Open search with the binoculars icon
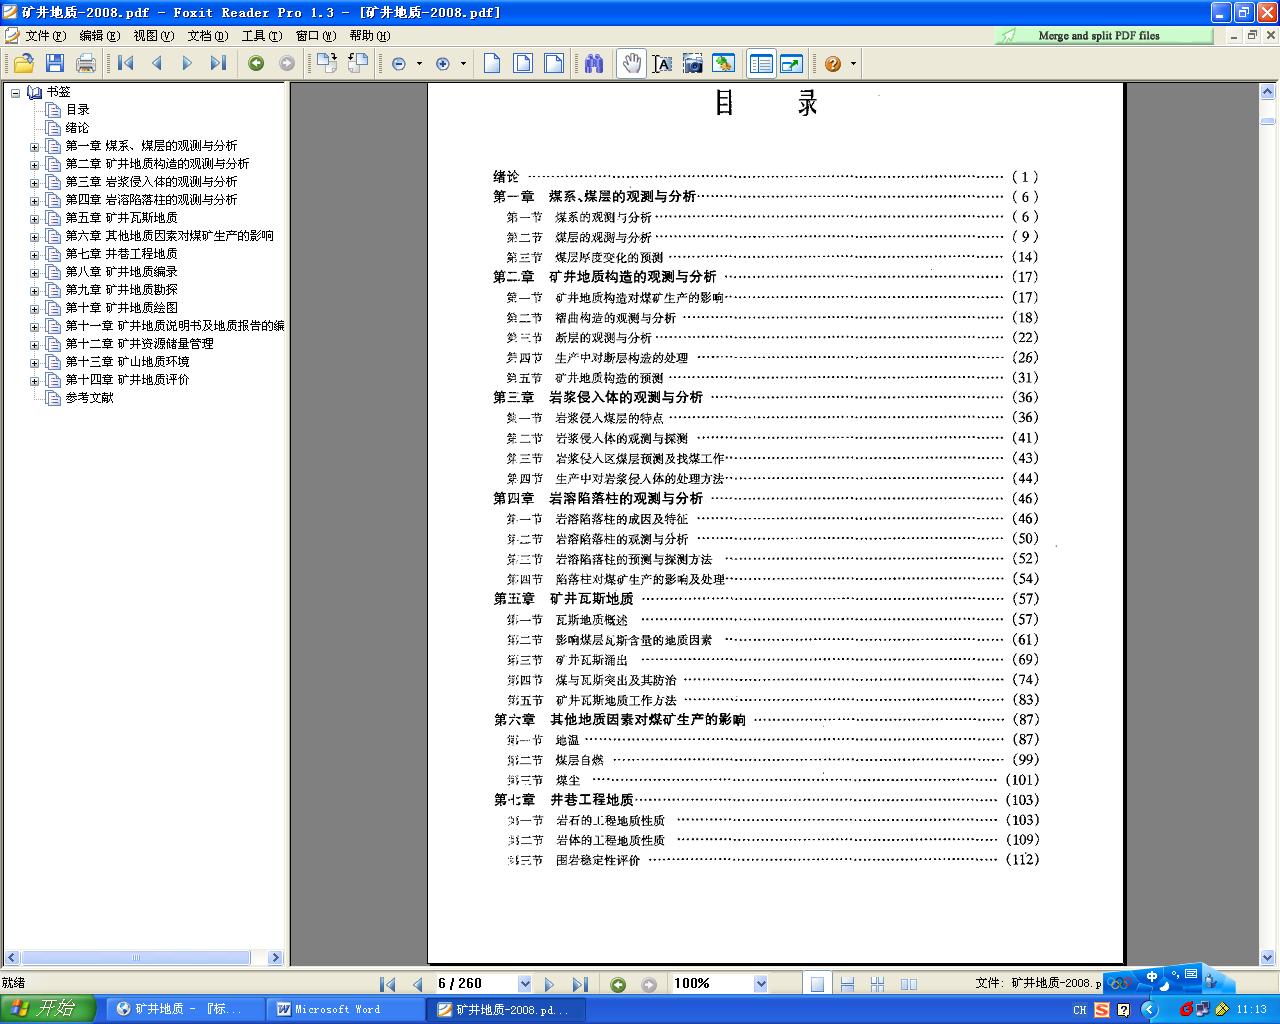This screenshot has width=1280, height=1024. coord(594,63)
